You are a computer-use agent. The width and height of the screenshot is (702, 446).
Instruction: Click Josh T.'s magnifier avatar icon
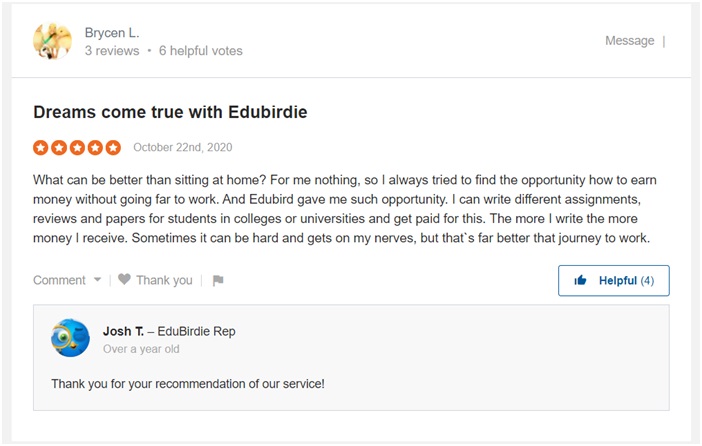click(70, 339)
